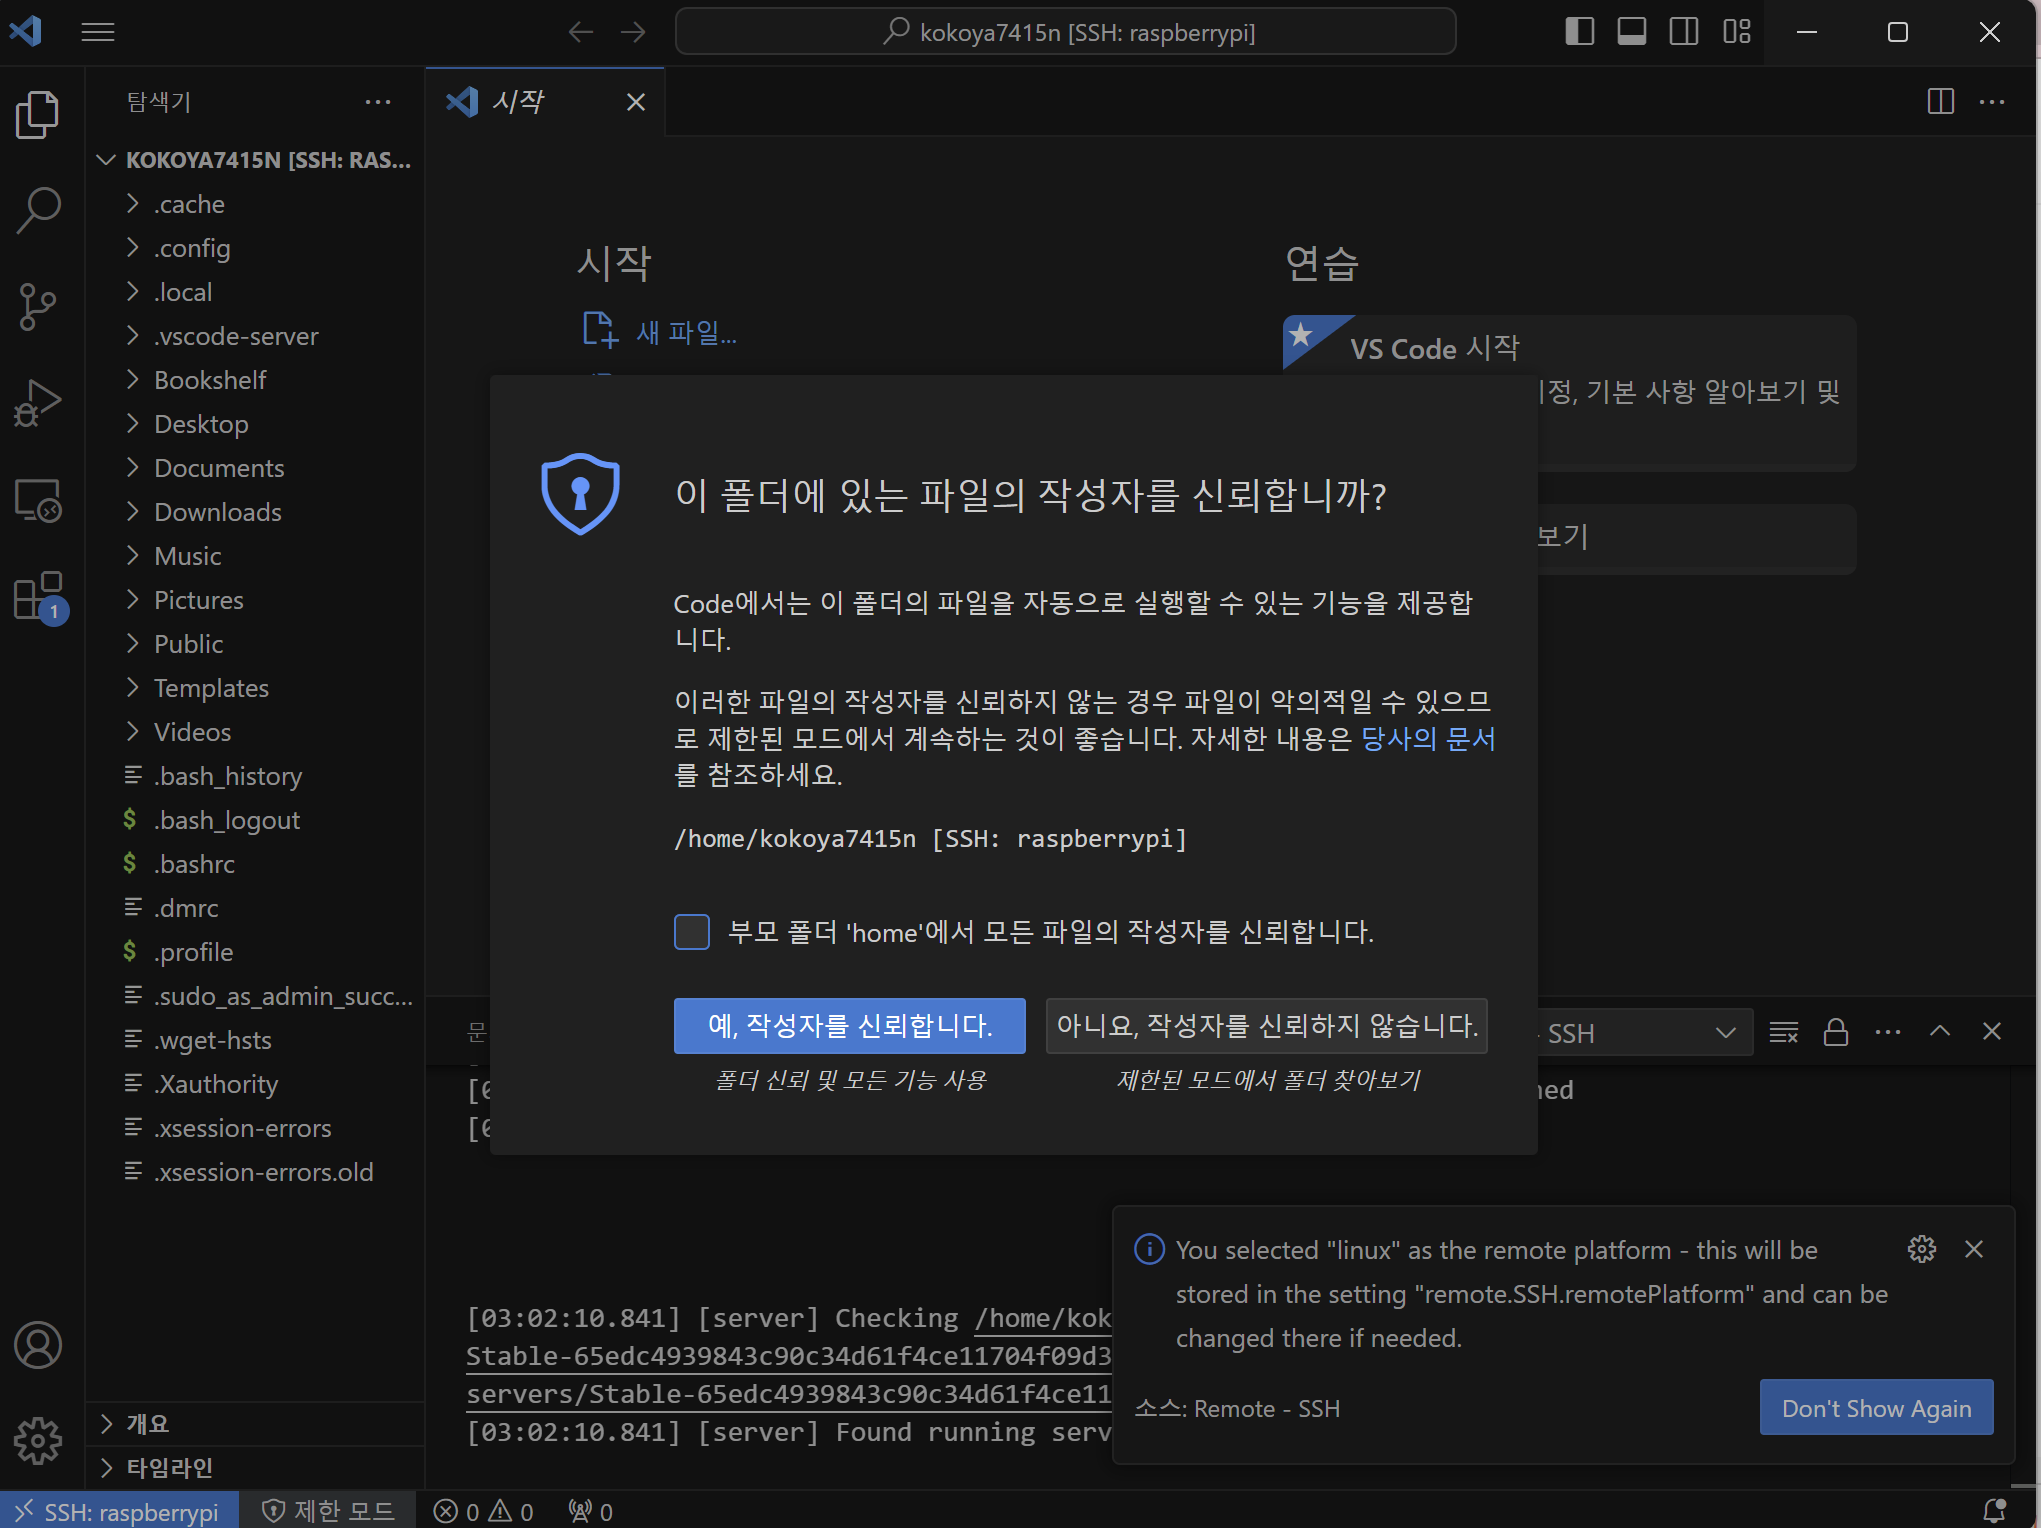Click the errors and warnings status indicator

click(x=484, y=1511)
